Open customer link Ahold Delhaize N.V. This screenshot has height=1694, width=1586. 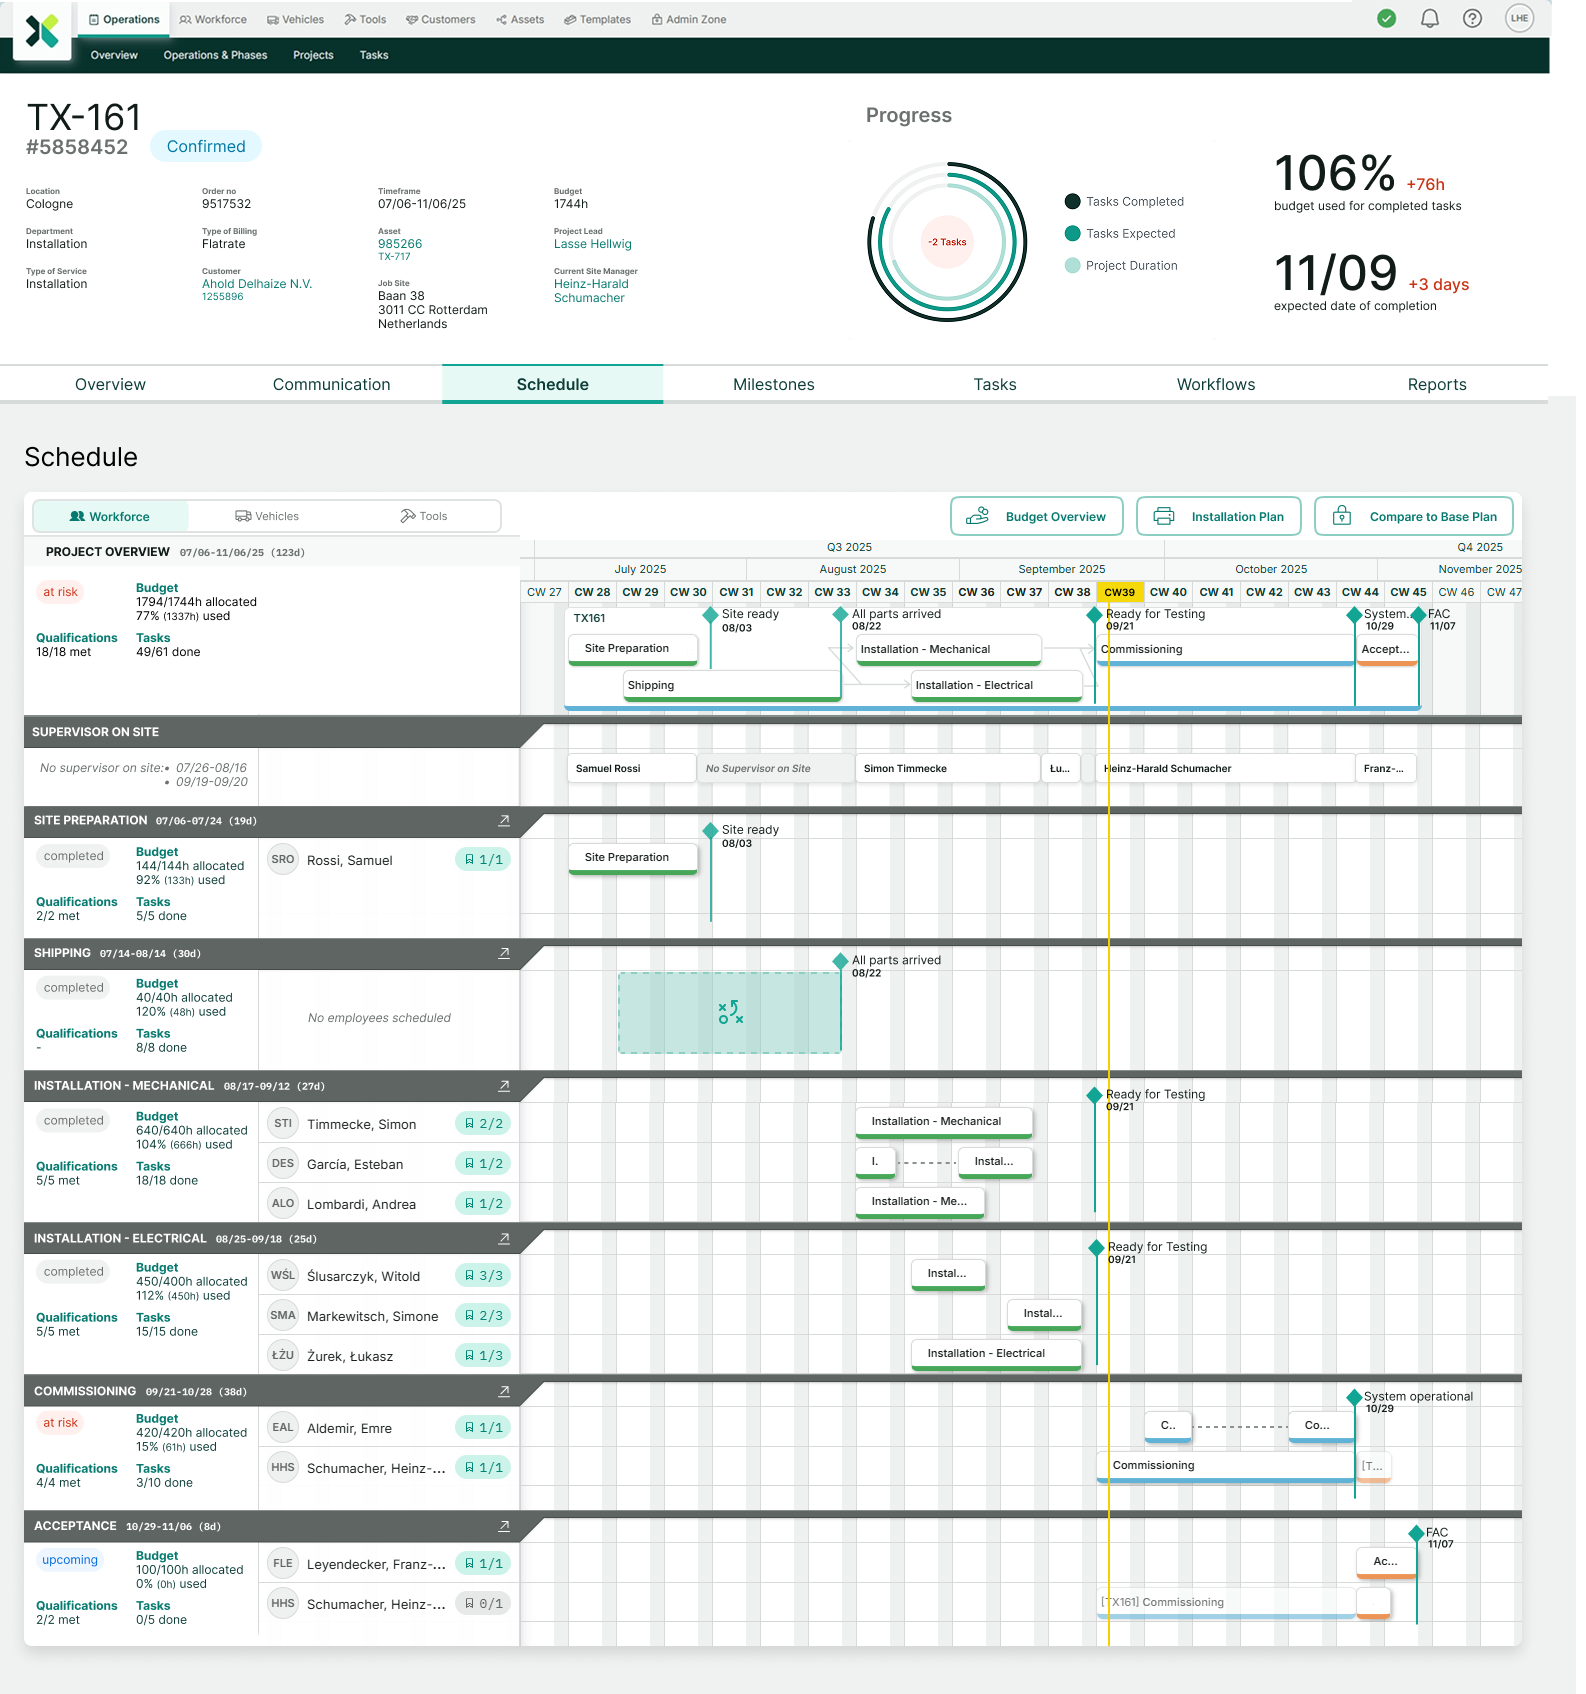coord(257,284)
